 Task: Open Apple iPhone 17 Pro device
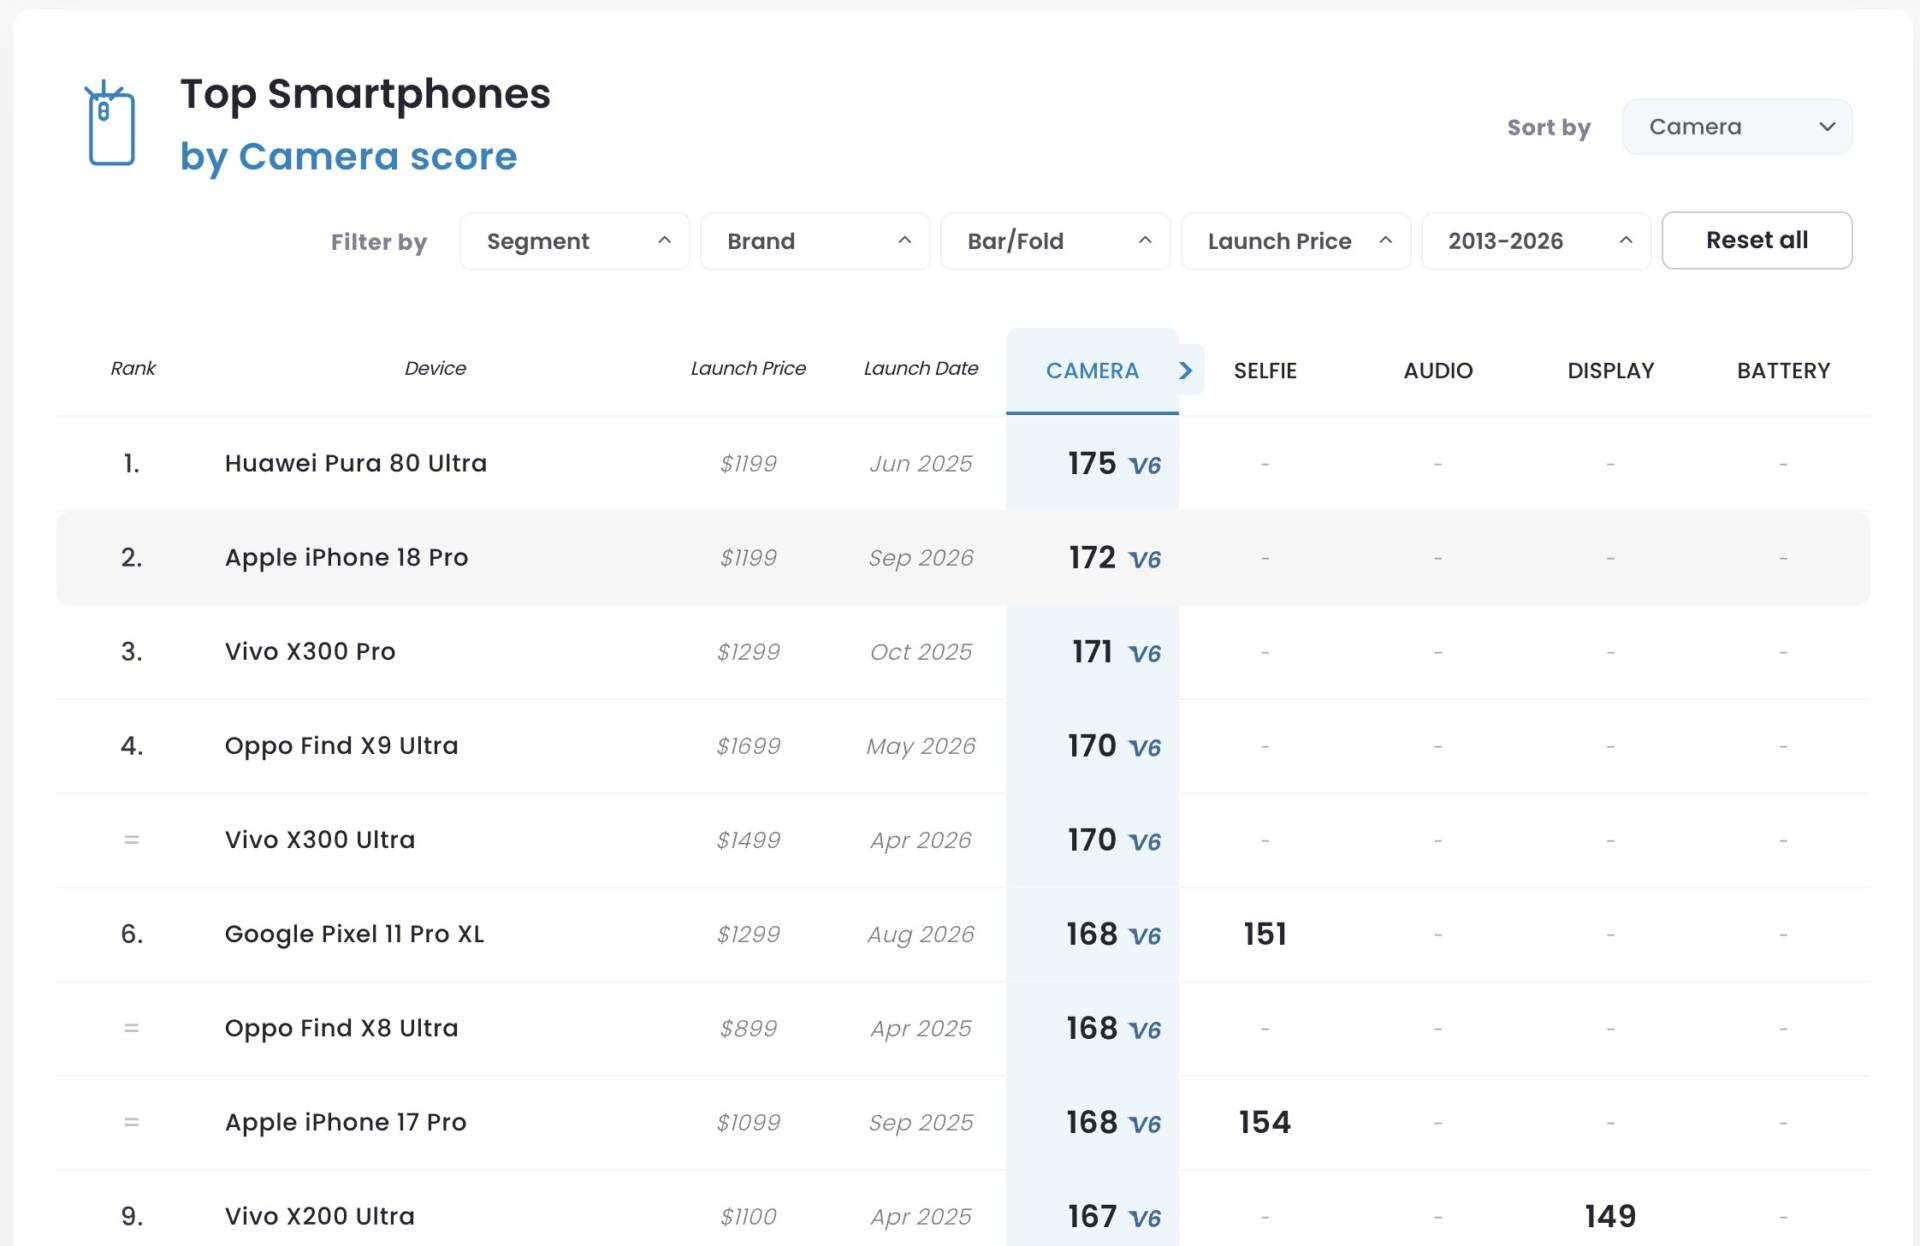(x=345, y=1122)
